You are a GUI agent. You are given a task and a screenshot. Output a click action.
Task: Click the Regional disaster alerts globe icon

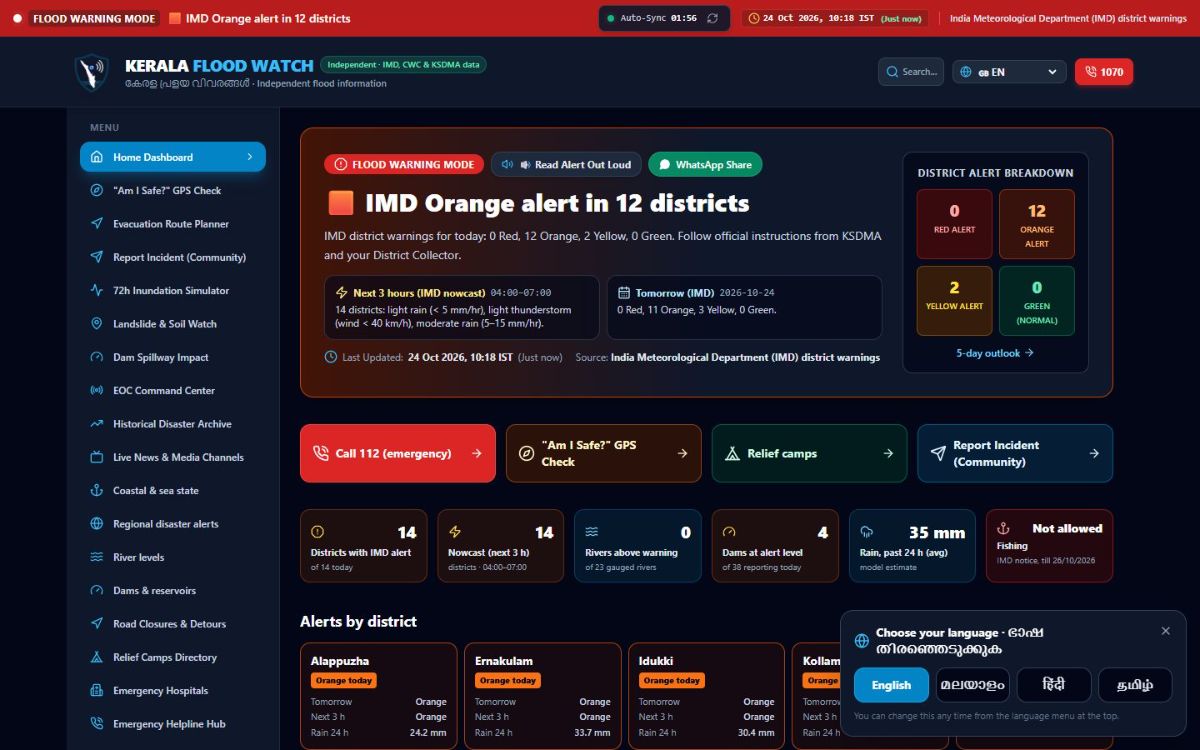coord(97,524)
